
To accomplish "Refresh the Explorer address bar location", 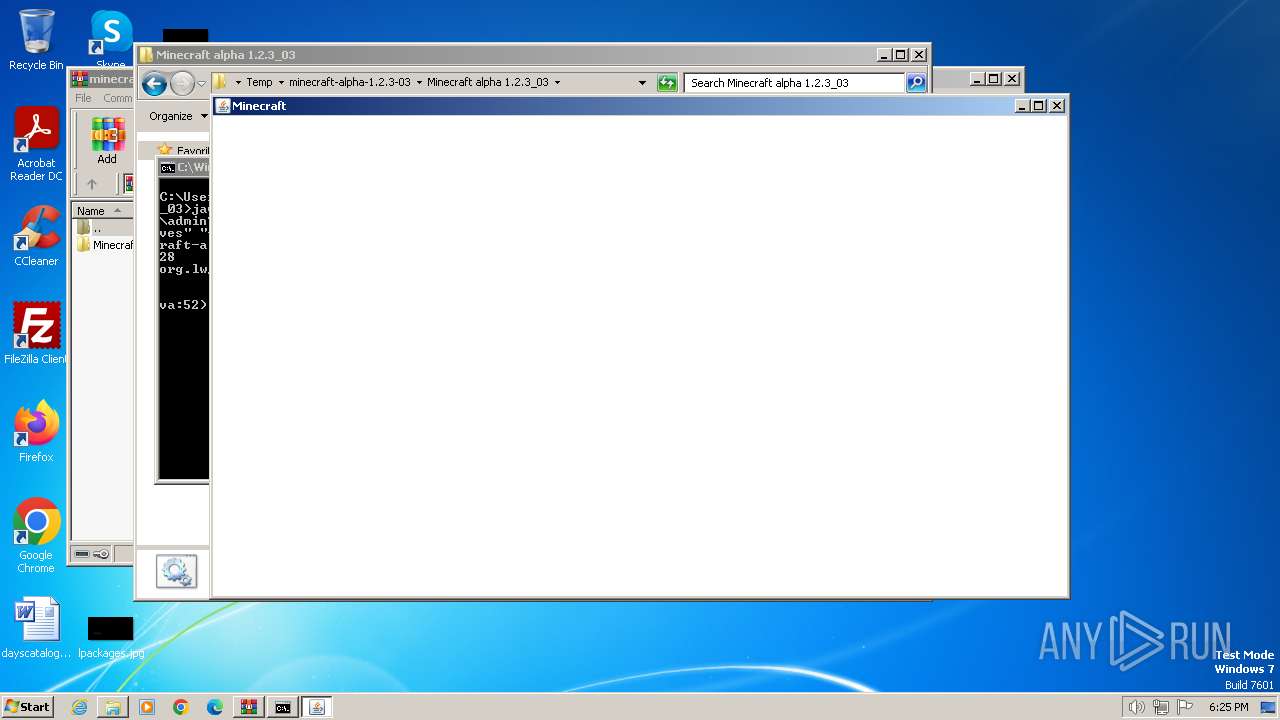I will pyautogui.click(x=667, y=83).
